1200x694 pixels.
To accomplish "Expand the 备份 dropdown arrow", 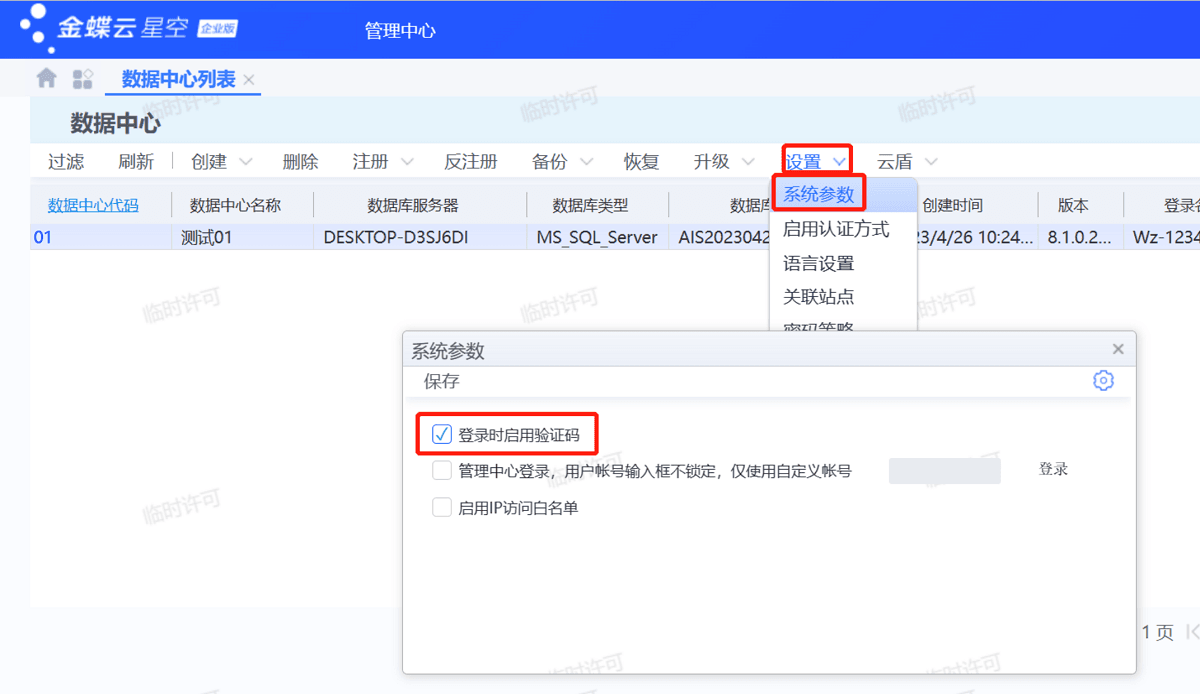I will (x=586, y=162).
